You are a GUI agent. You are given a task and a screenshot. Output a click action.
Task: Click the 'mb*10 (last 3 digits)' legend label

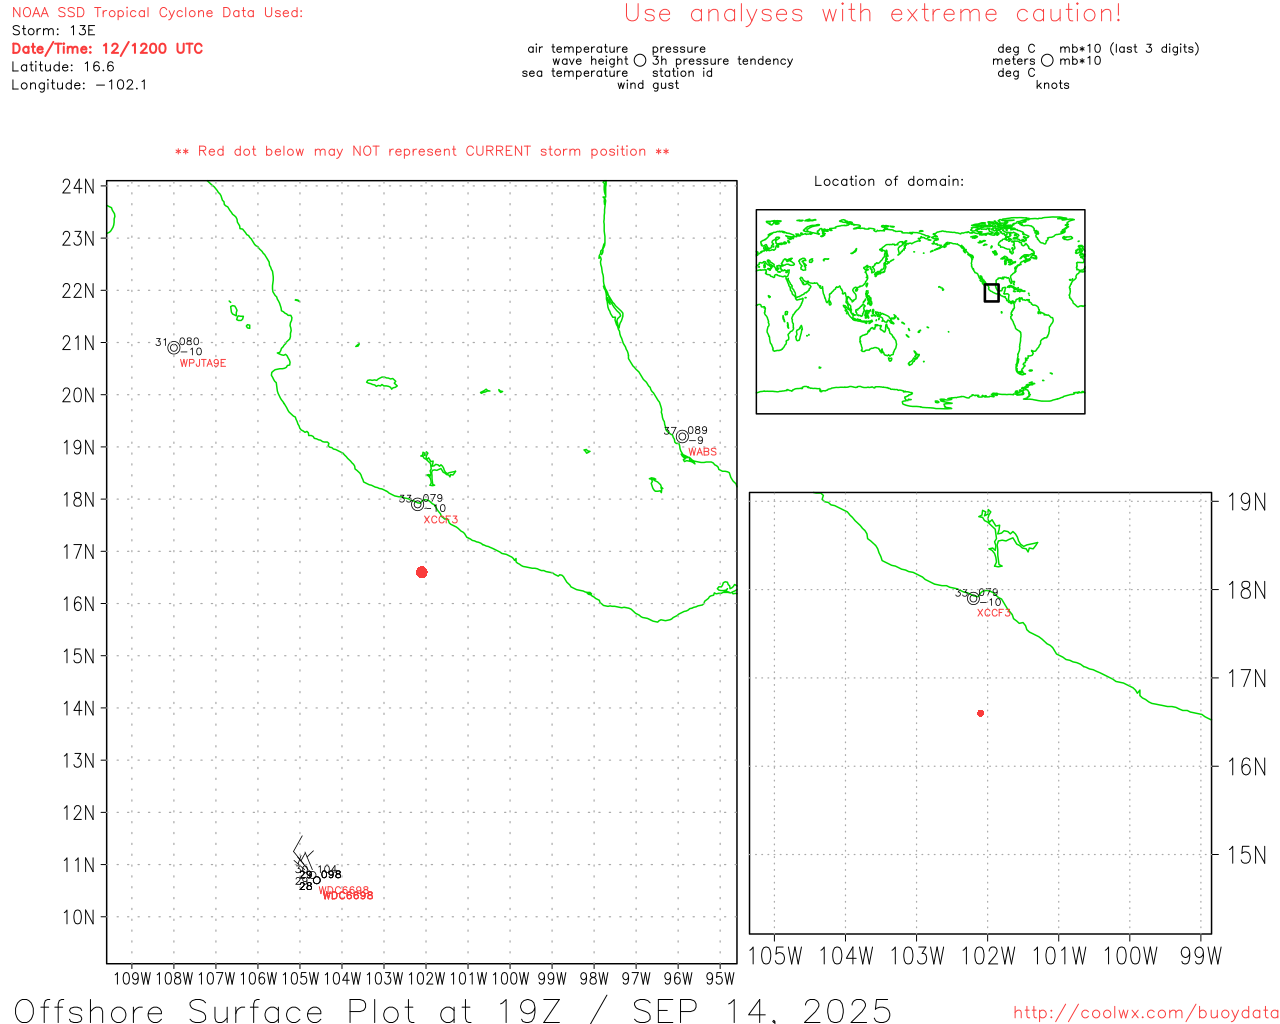pos(1129,49)
